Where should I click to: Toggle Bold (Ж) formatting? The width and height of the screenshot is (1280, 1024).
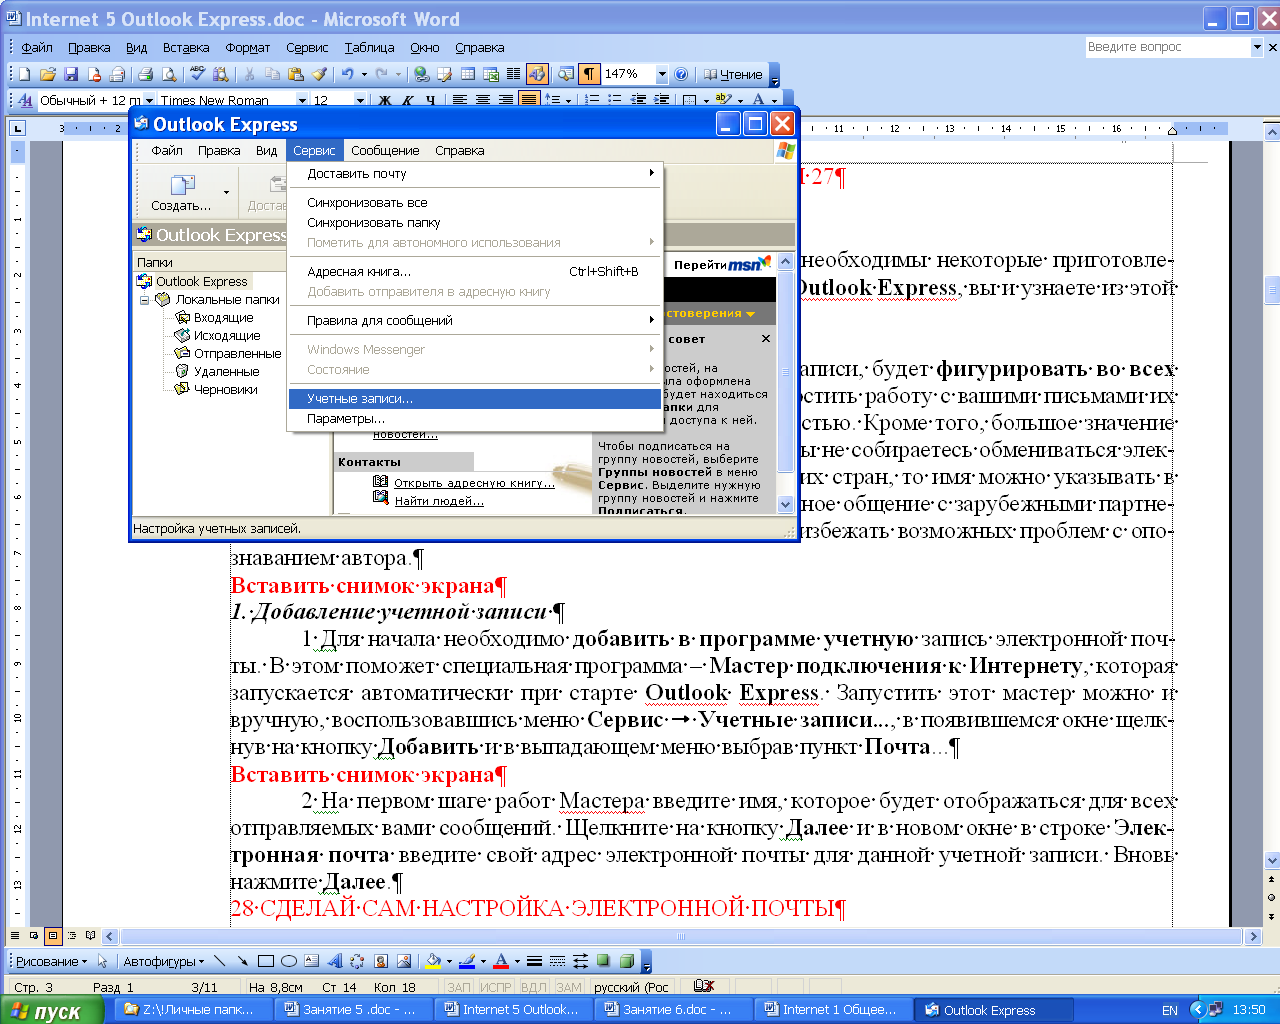[x=385, y=100]
